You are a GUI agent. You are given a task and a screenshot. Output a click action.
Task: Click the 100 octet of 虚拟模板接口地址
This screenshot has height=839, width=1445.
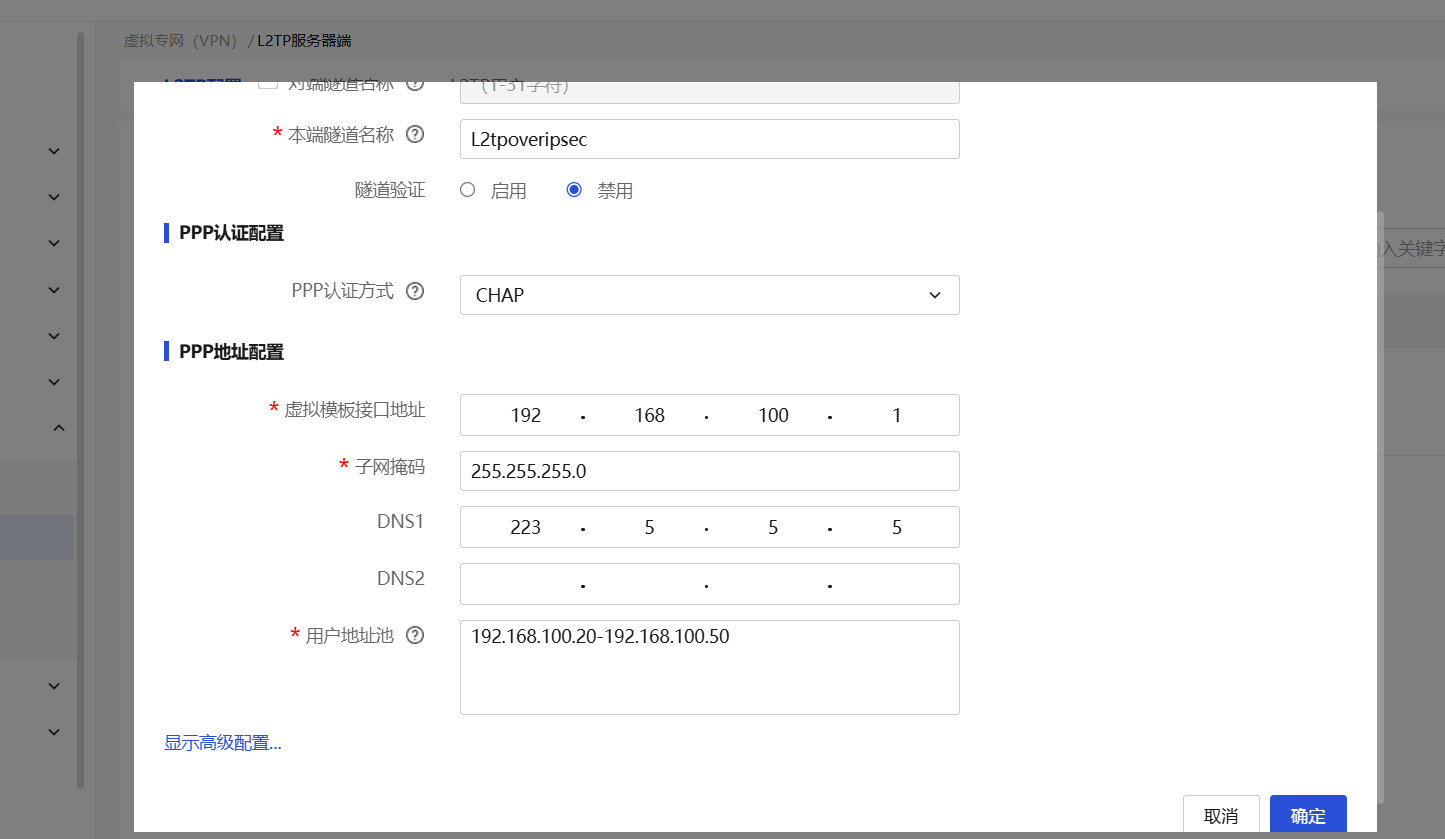(773, 415)
